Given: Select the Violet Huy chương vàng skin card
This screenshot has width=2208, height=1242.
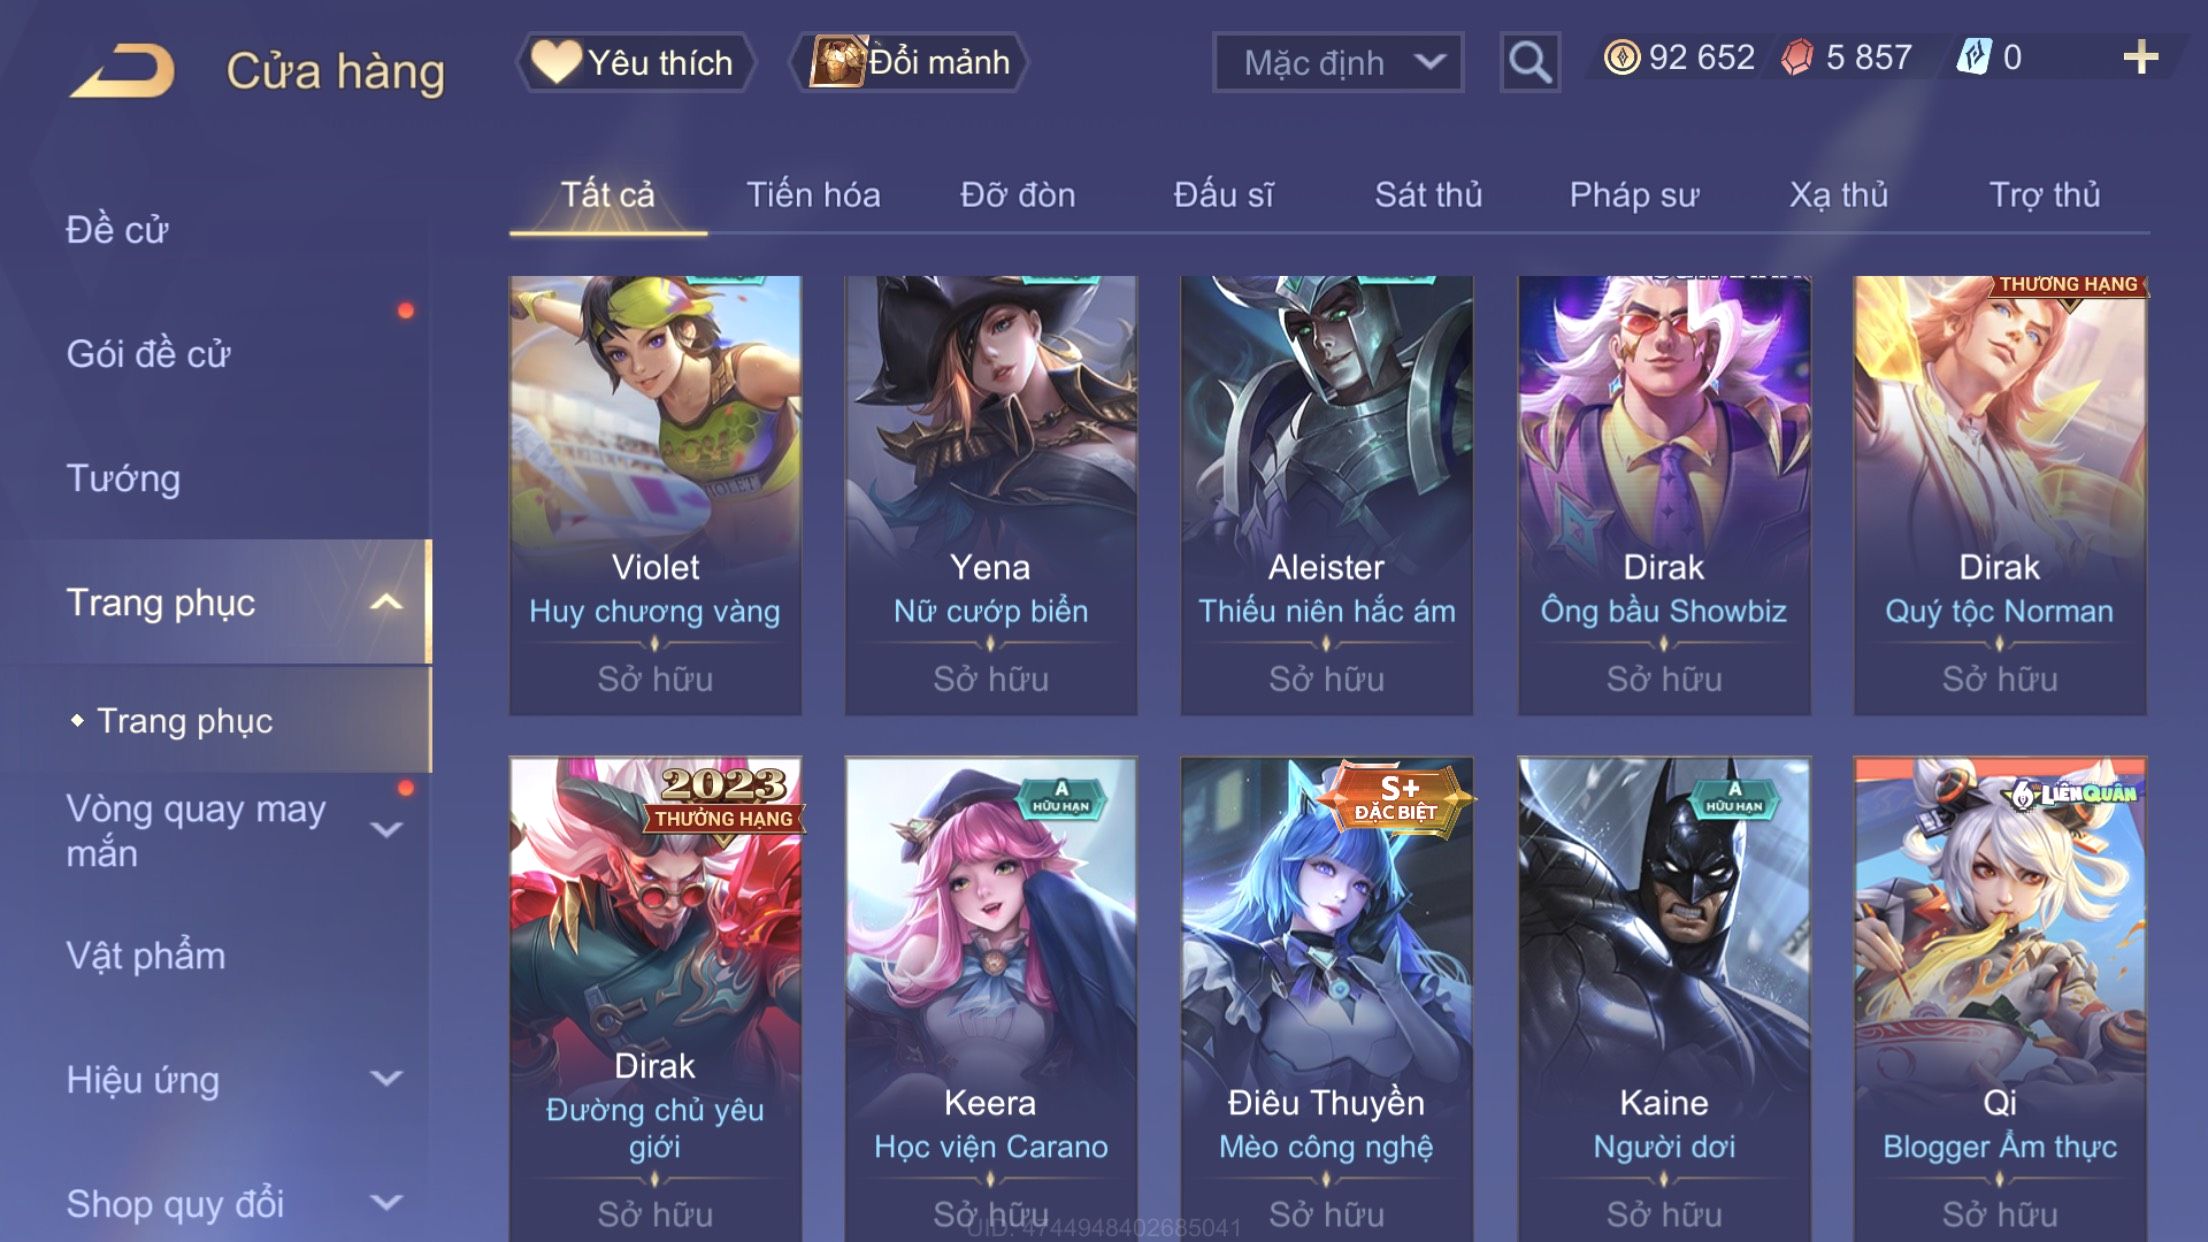Looking at the screenshot, I should click(x=655, y=495).
